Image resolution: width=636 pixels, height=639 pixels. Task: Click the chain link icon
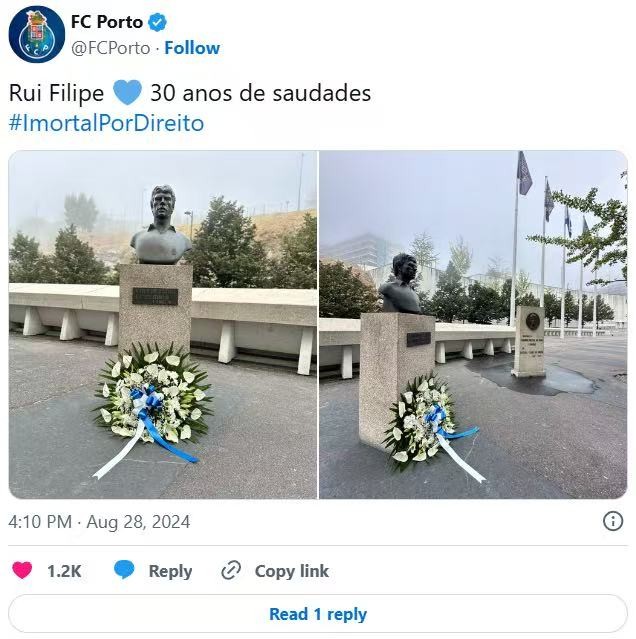click(231, 570)
